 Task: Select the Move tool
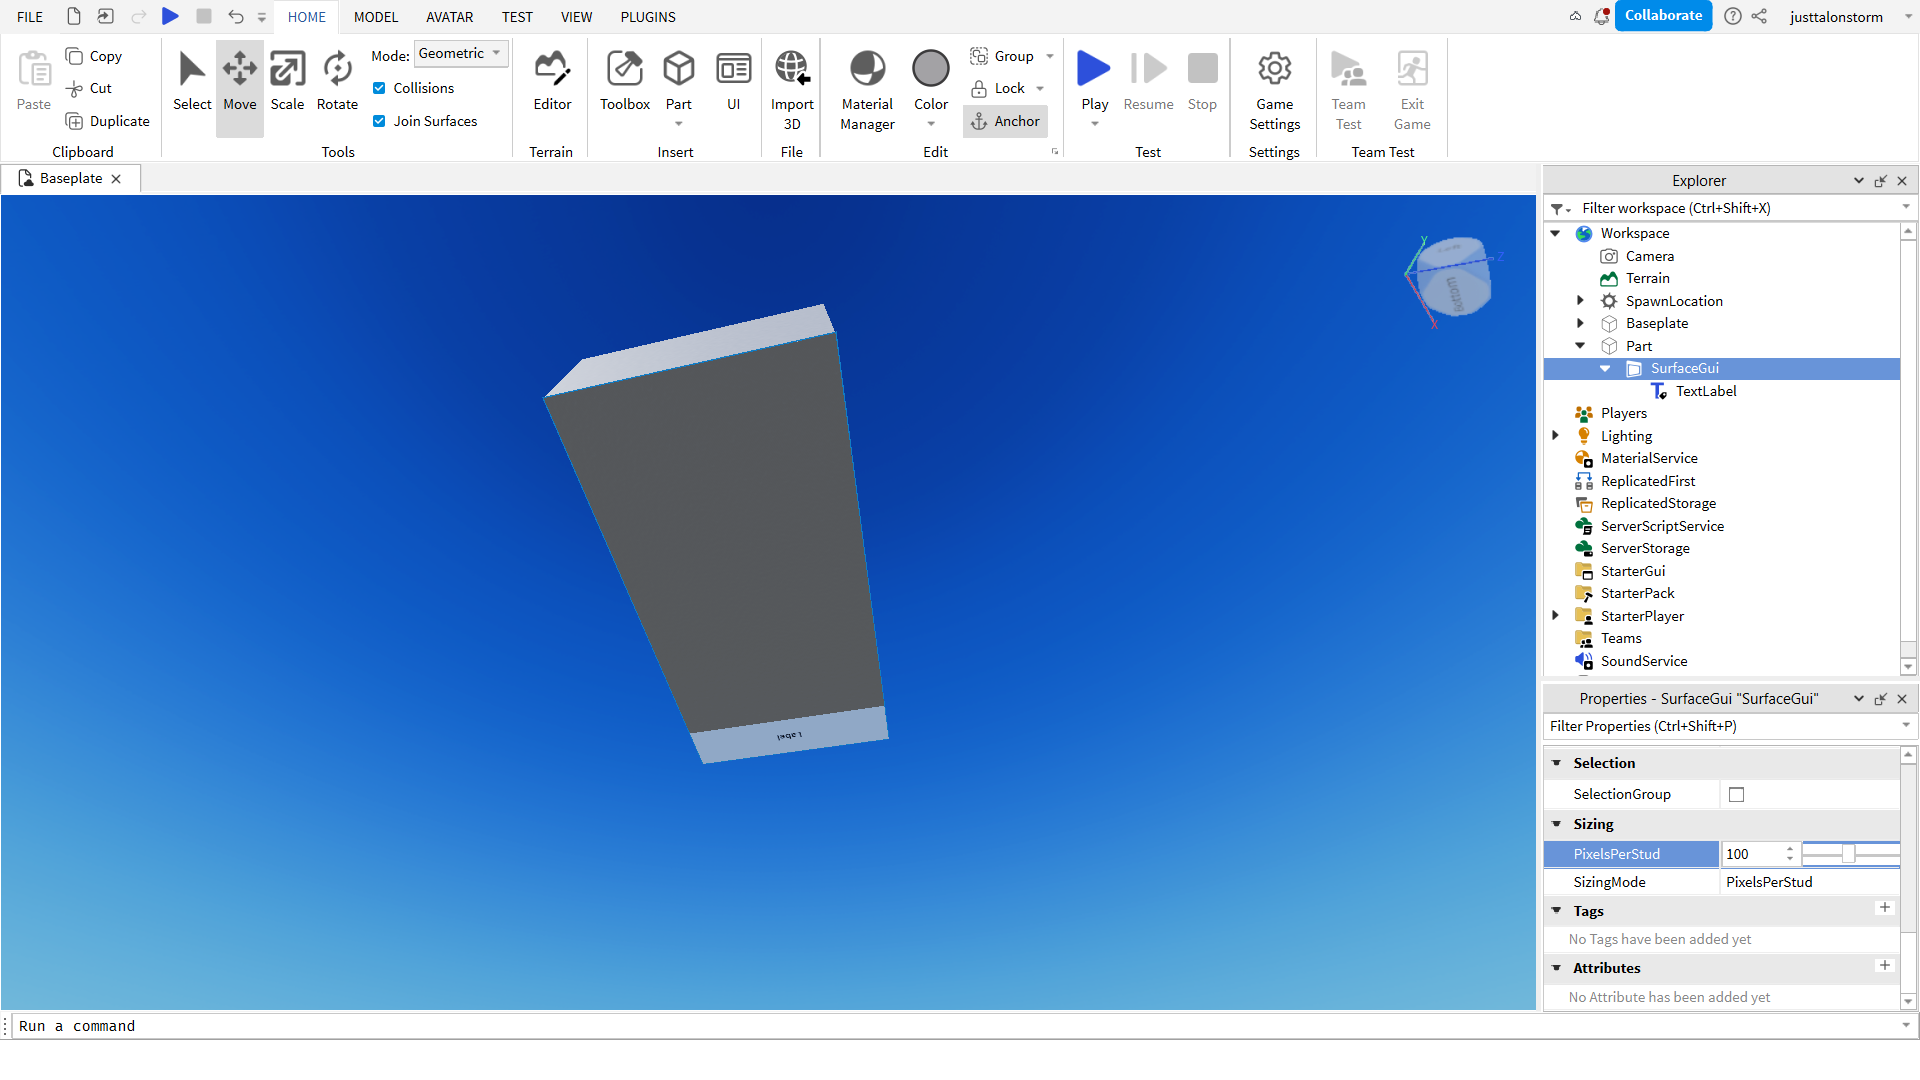(239, 85)
